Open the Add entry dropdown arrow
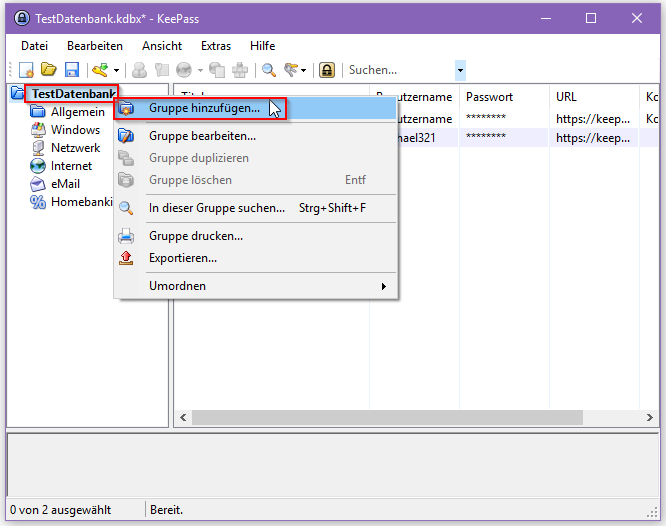 tap(116, 71)
